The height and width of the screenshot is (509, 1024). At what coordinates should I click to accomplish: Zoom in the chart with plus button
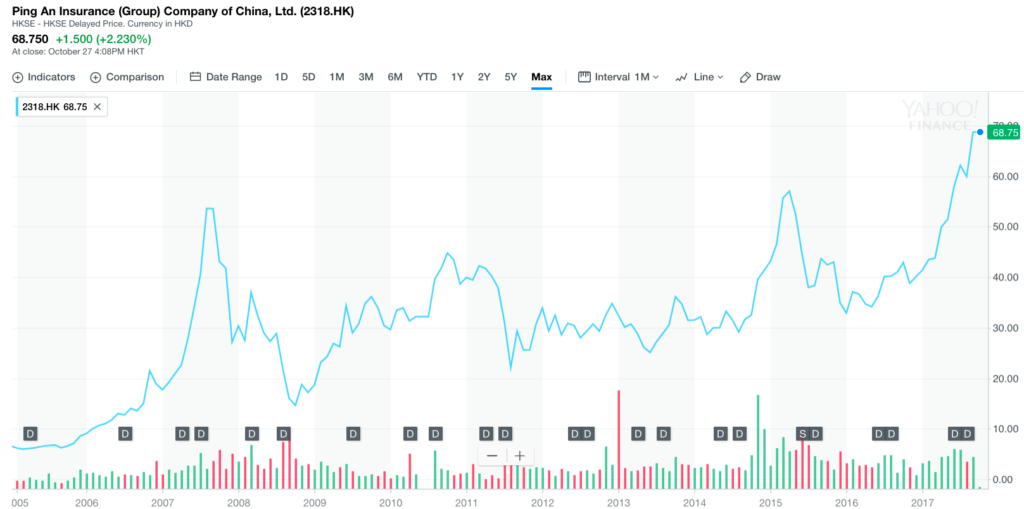[x=520, y=455]
